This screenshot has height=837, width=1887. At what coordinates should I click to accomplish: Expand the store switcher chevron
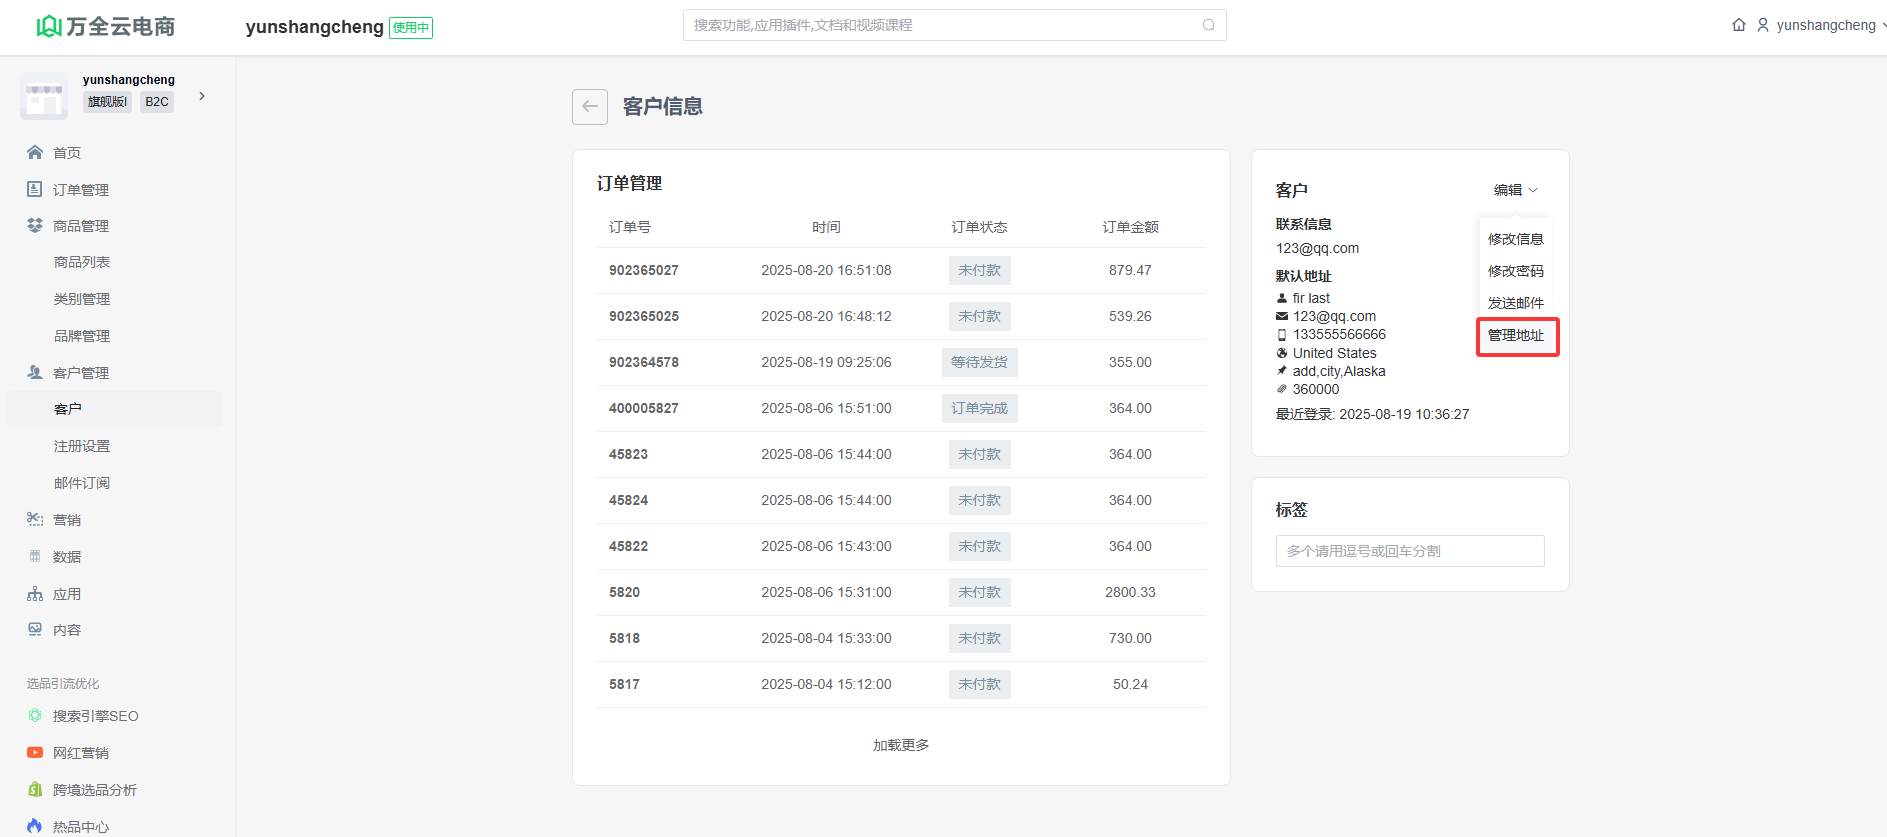202,96
